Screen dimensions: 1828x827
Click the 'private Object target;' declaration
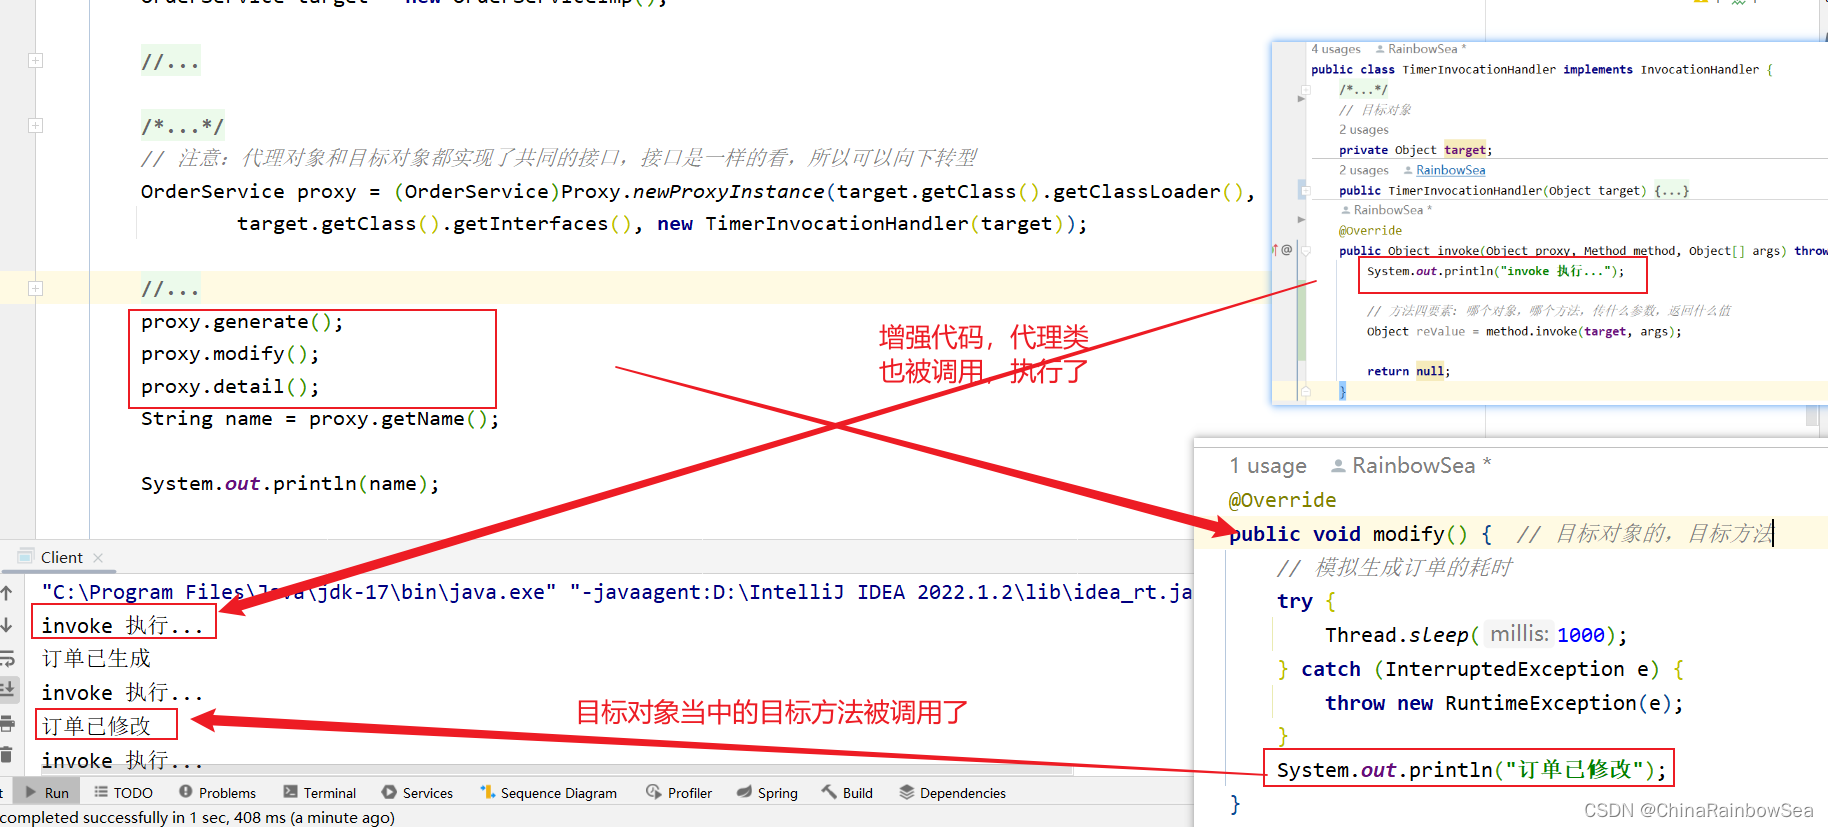1415,150
